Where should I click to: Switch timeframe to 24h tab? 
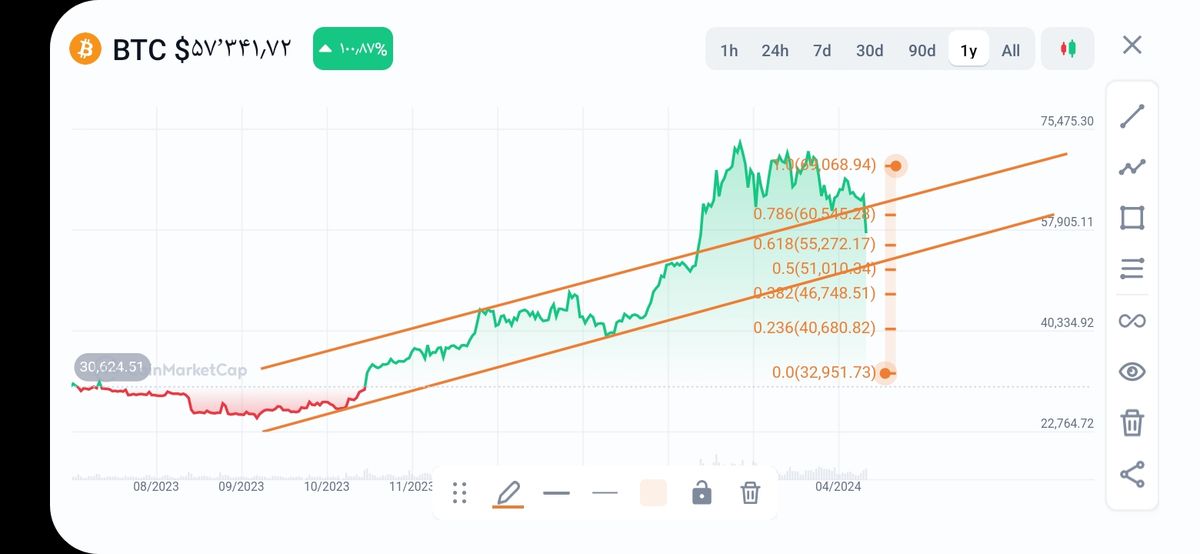(x=775, y=50)
